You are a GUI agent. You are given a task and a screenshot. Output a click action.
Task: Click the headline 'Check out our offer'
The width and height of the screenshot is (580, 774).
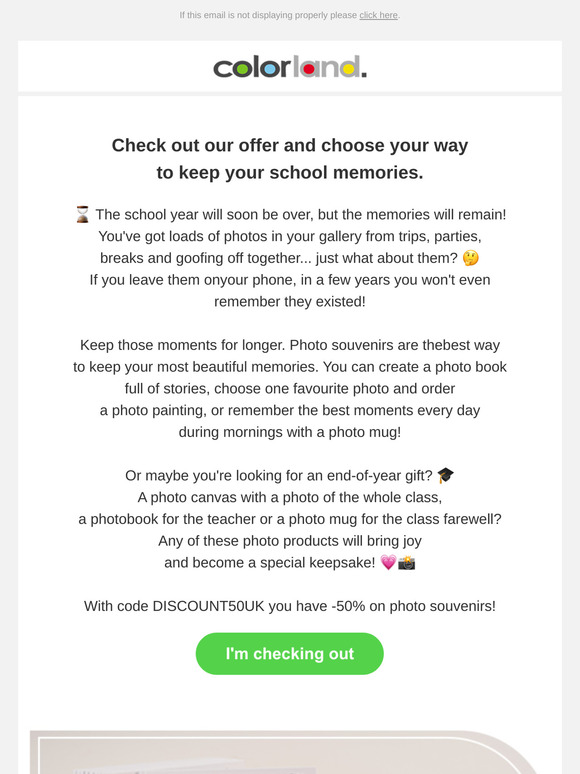tap(290, 145)
